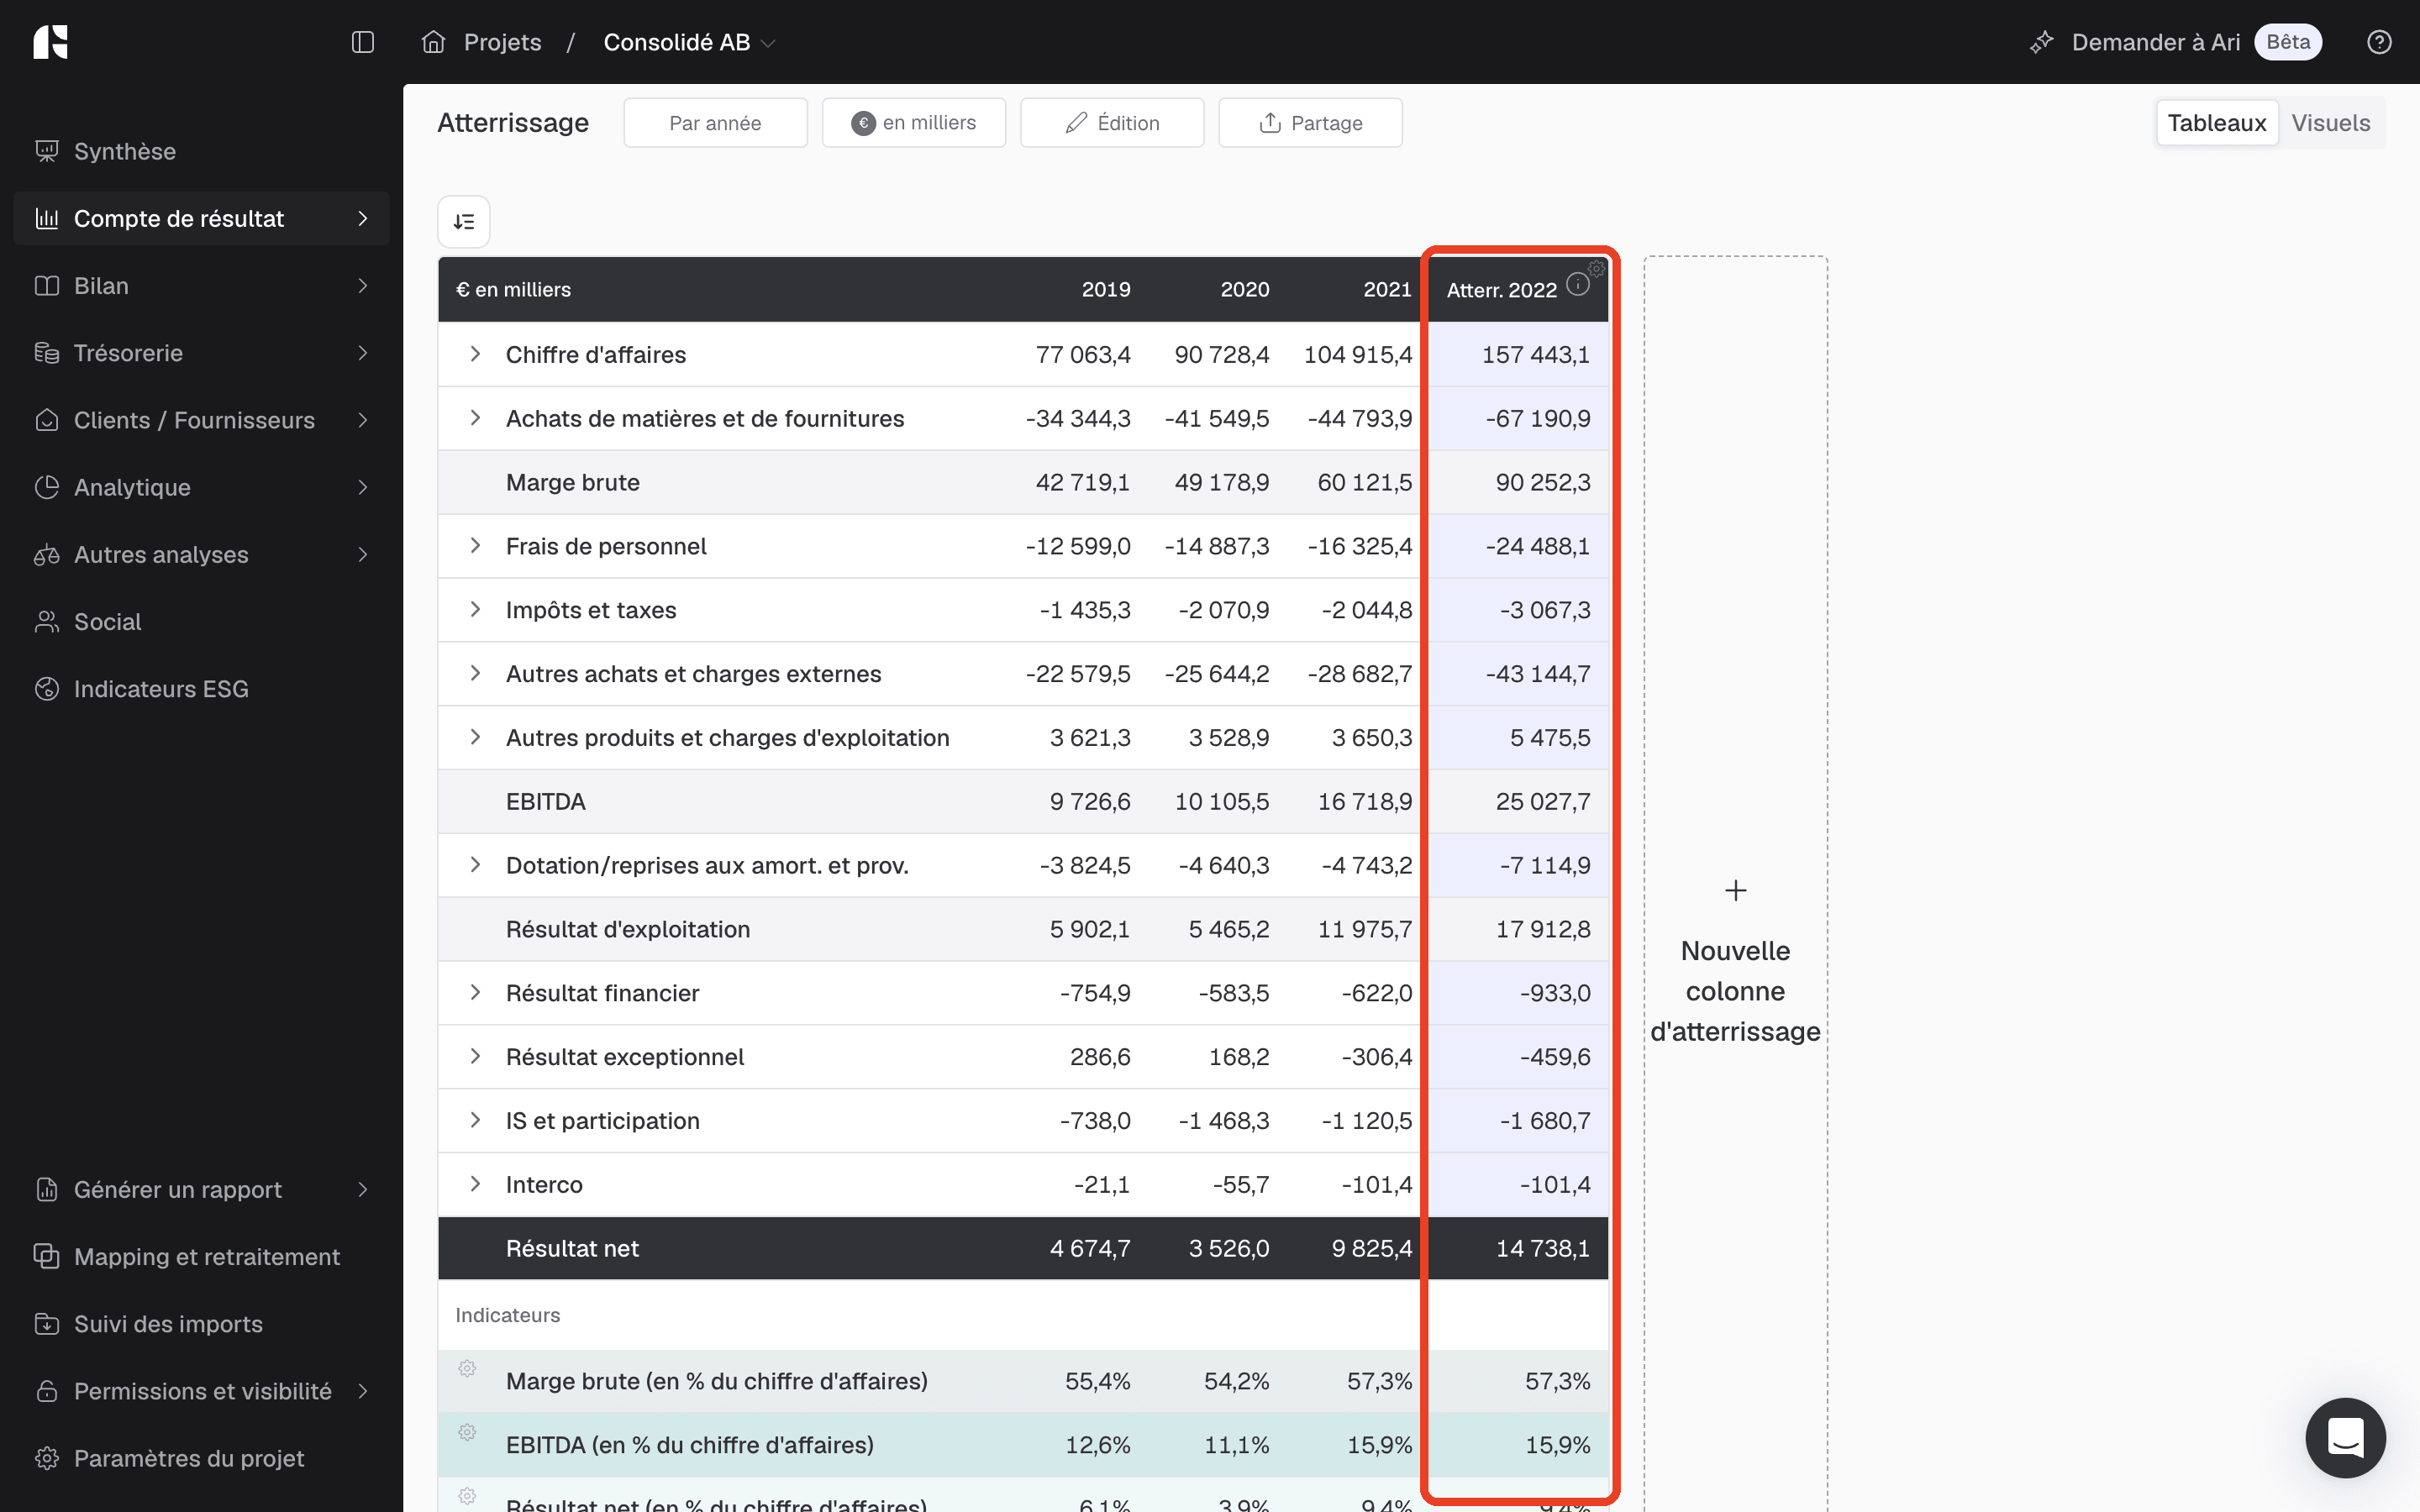Open settings gear for the Marge brute indicator
The image size is (2420, 1512).
467,1368
